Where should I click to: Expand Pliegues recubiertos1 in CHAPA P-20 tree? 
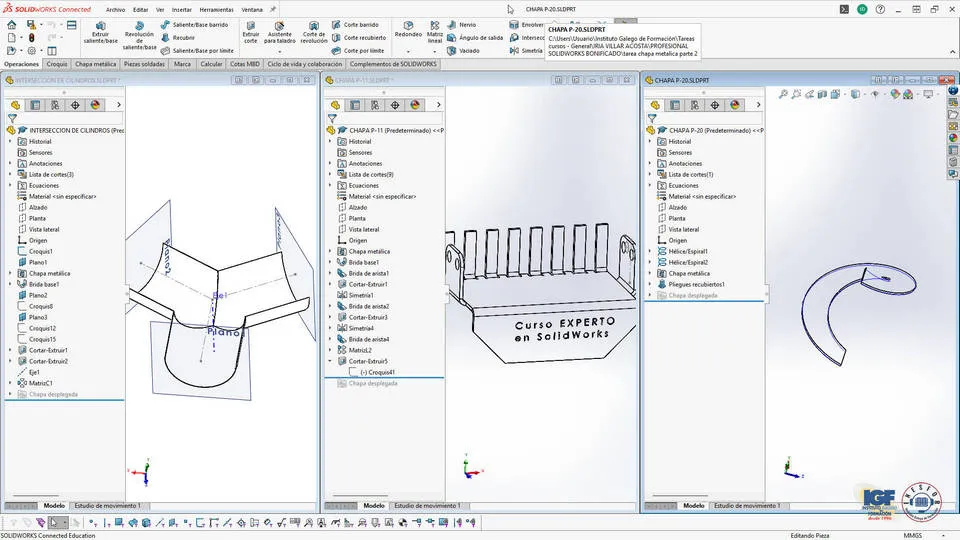point(650,284)
